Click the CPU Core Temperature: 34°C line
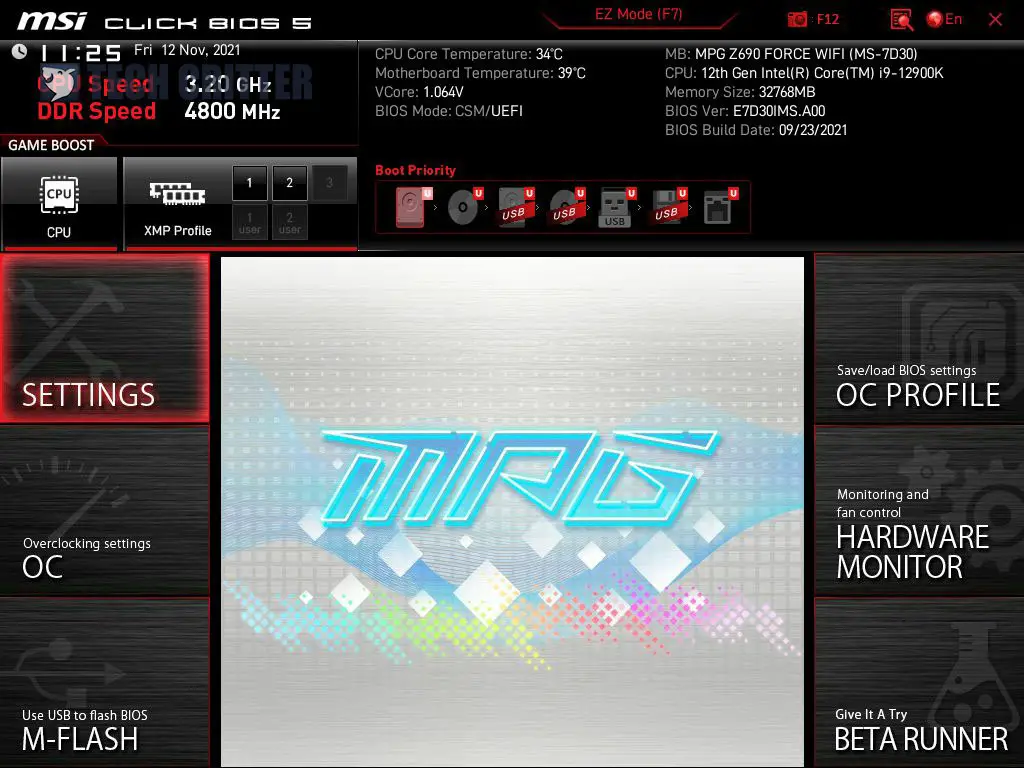The width and height of the screenshot is (1024, 768). click(x=468, y=54)
